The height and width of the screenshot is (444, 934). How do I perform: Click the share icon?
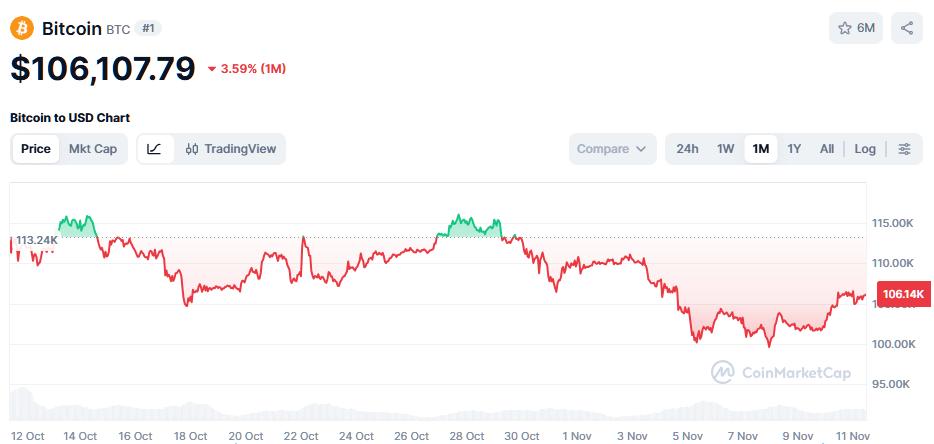tap(907, 28)
